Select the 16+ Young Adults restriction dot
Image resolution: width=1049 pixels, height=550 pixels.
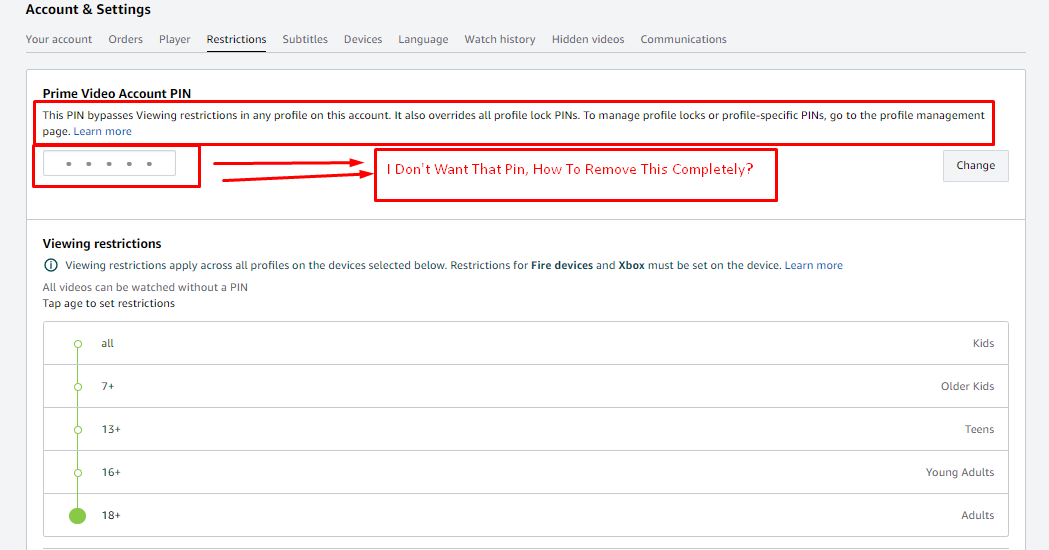tap(78, 473)
